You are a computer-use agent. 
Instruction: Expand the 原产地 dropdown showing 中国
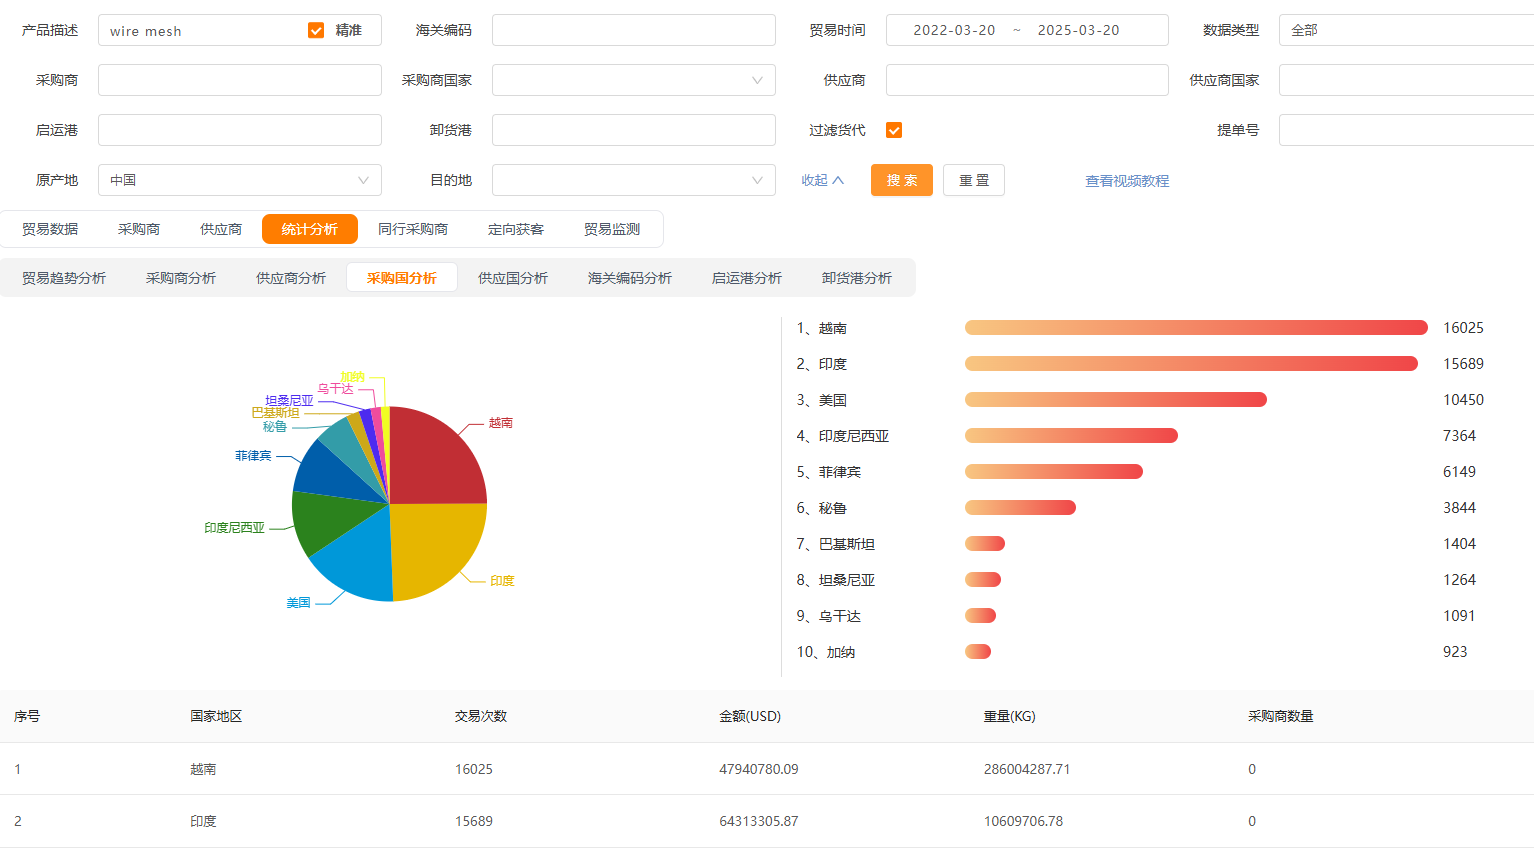239,180
